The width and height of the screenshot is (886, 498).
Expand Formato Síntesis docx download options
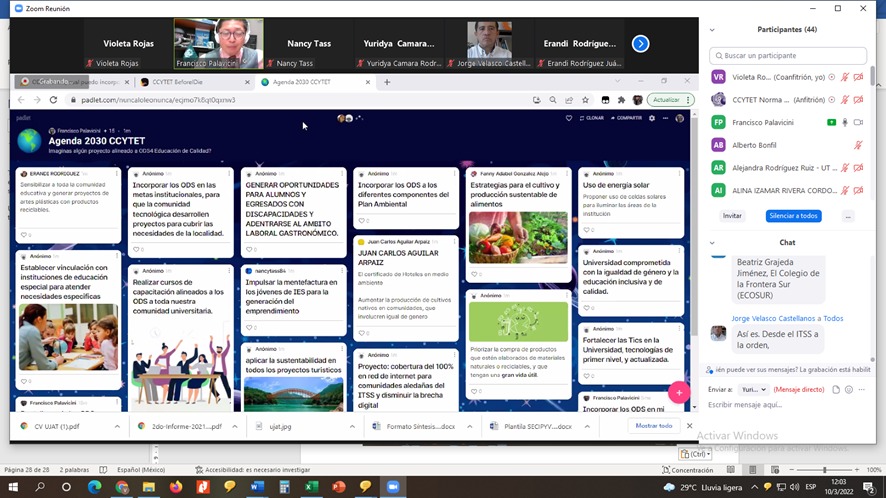click(x=470, y=427)
